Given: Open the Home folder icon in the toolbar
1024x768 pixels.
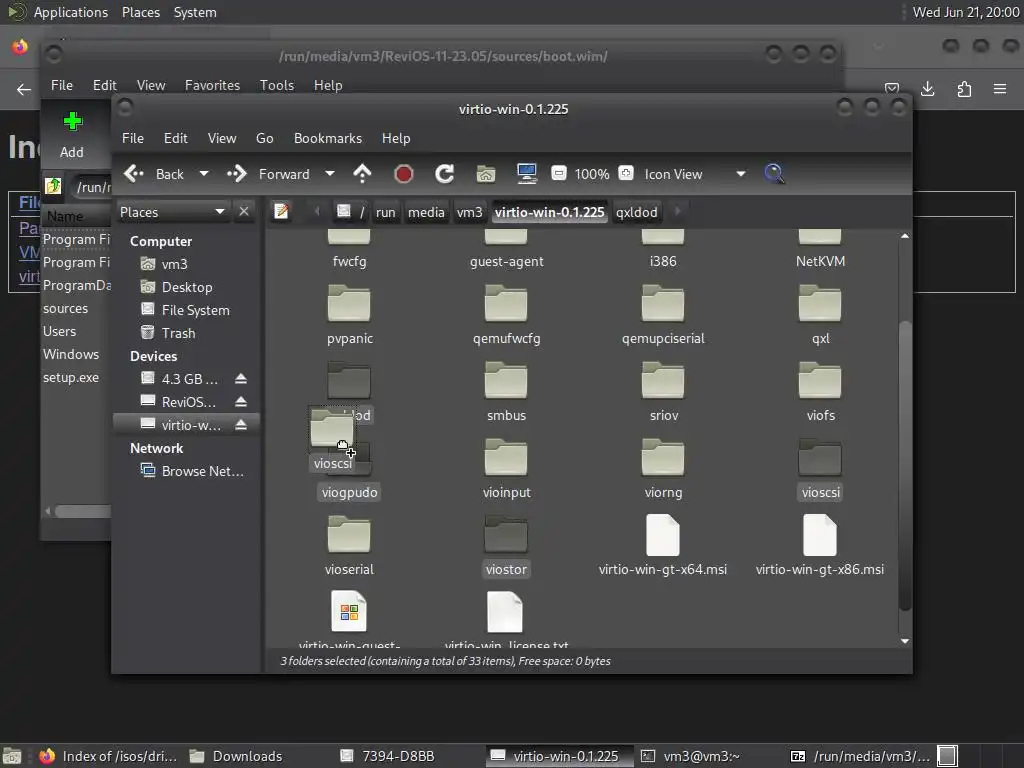Looking at the screenshot, I should click(x=486, y=174).
